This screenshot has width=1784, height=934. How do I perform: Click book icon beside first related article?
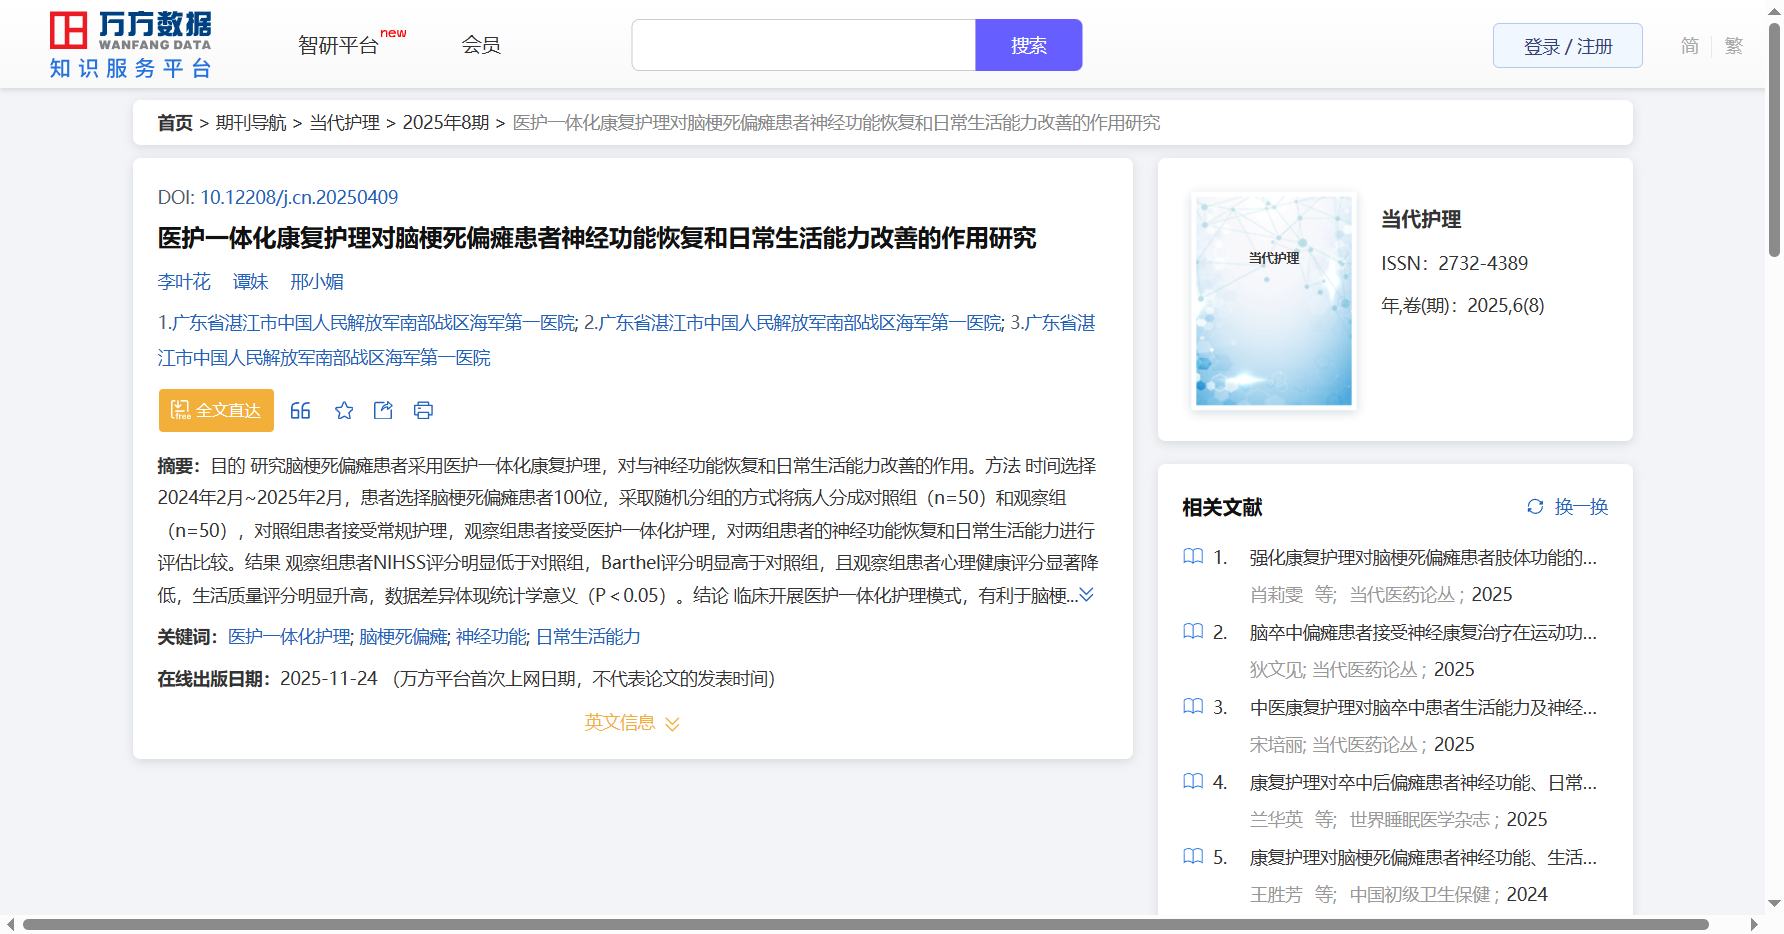pos(1193,557)
